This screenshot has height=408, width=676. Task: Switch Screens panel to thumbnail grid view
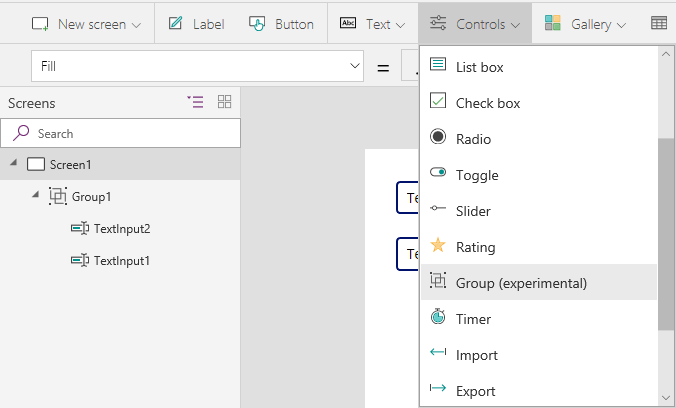(224, 102)
